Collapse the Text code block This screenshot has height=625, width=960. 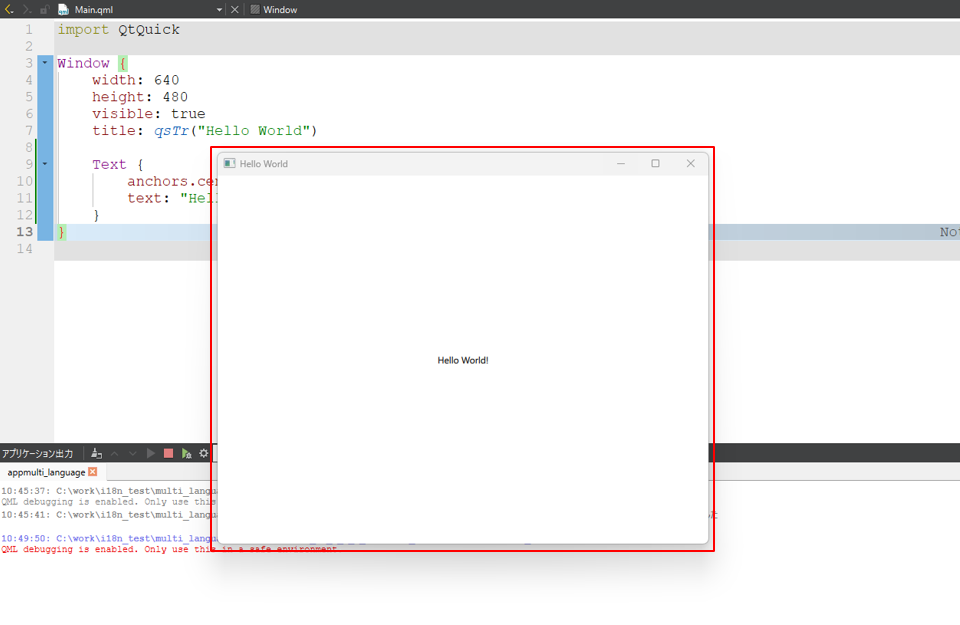coord(45,164)
